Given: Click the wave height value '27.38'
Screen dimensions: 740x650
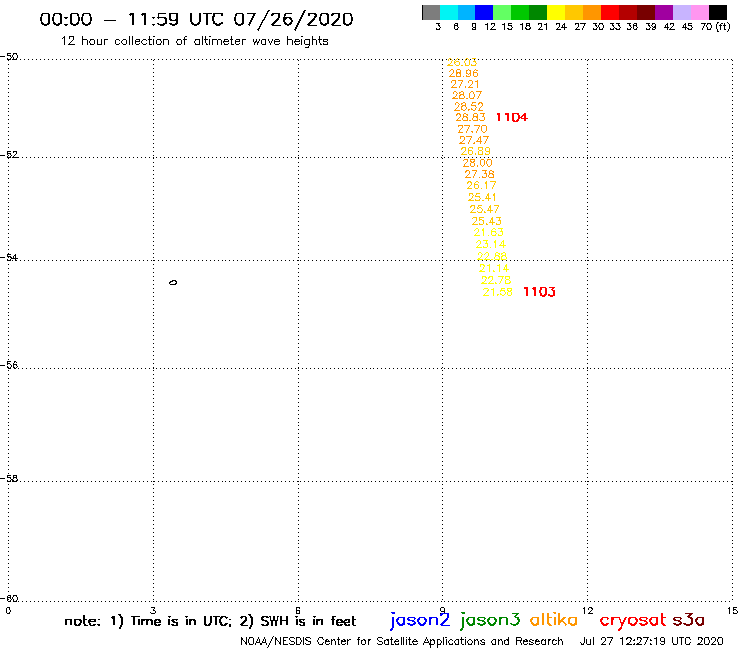Looking at the screenshot, I should point(479,174).
